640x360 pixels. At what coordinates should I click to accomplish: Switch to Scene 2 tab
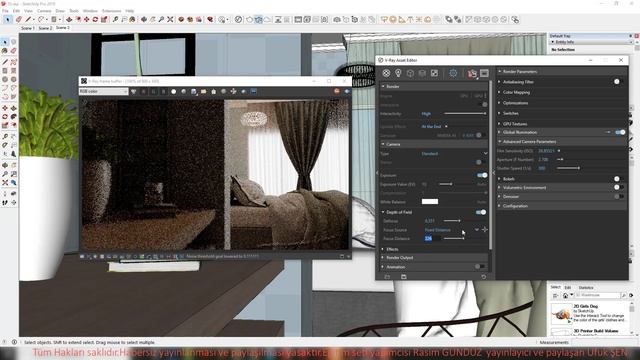45,28
